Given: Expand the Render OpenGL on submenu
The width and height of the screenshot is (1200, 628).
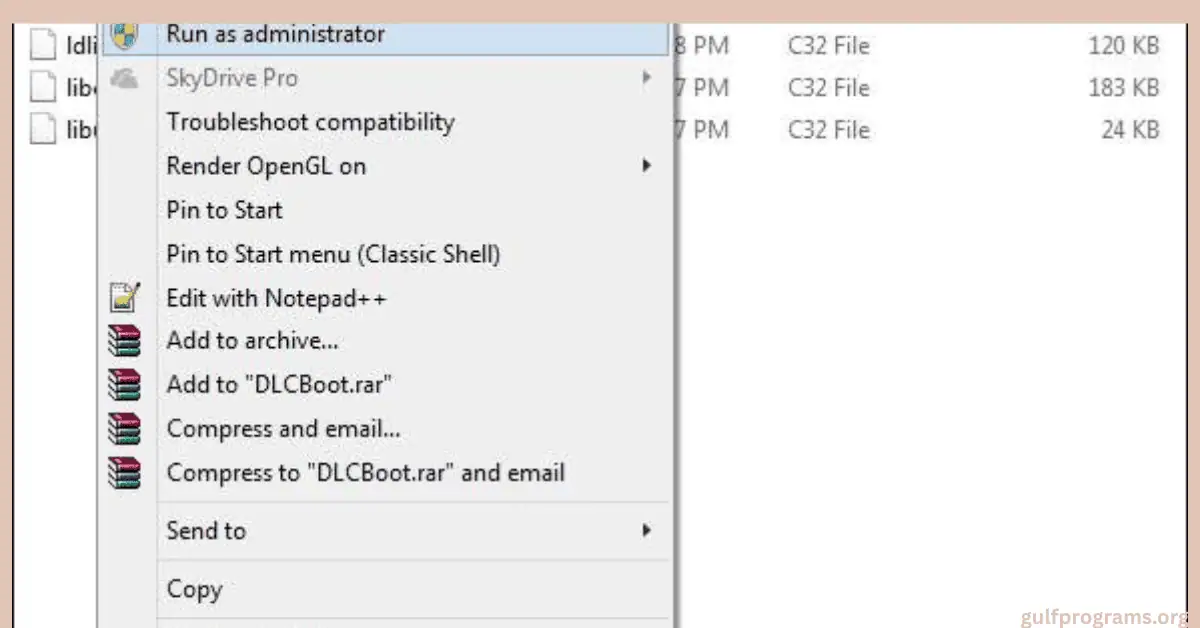Looking at the screenshot, I should [x=646, y=166].
